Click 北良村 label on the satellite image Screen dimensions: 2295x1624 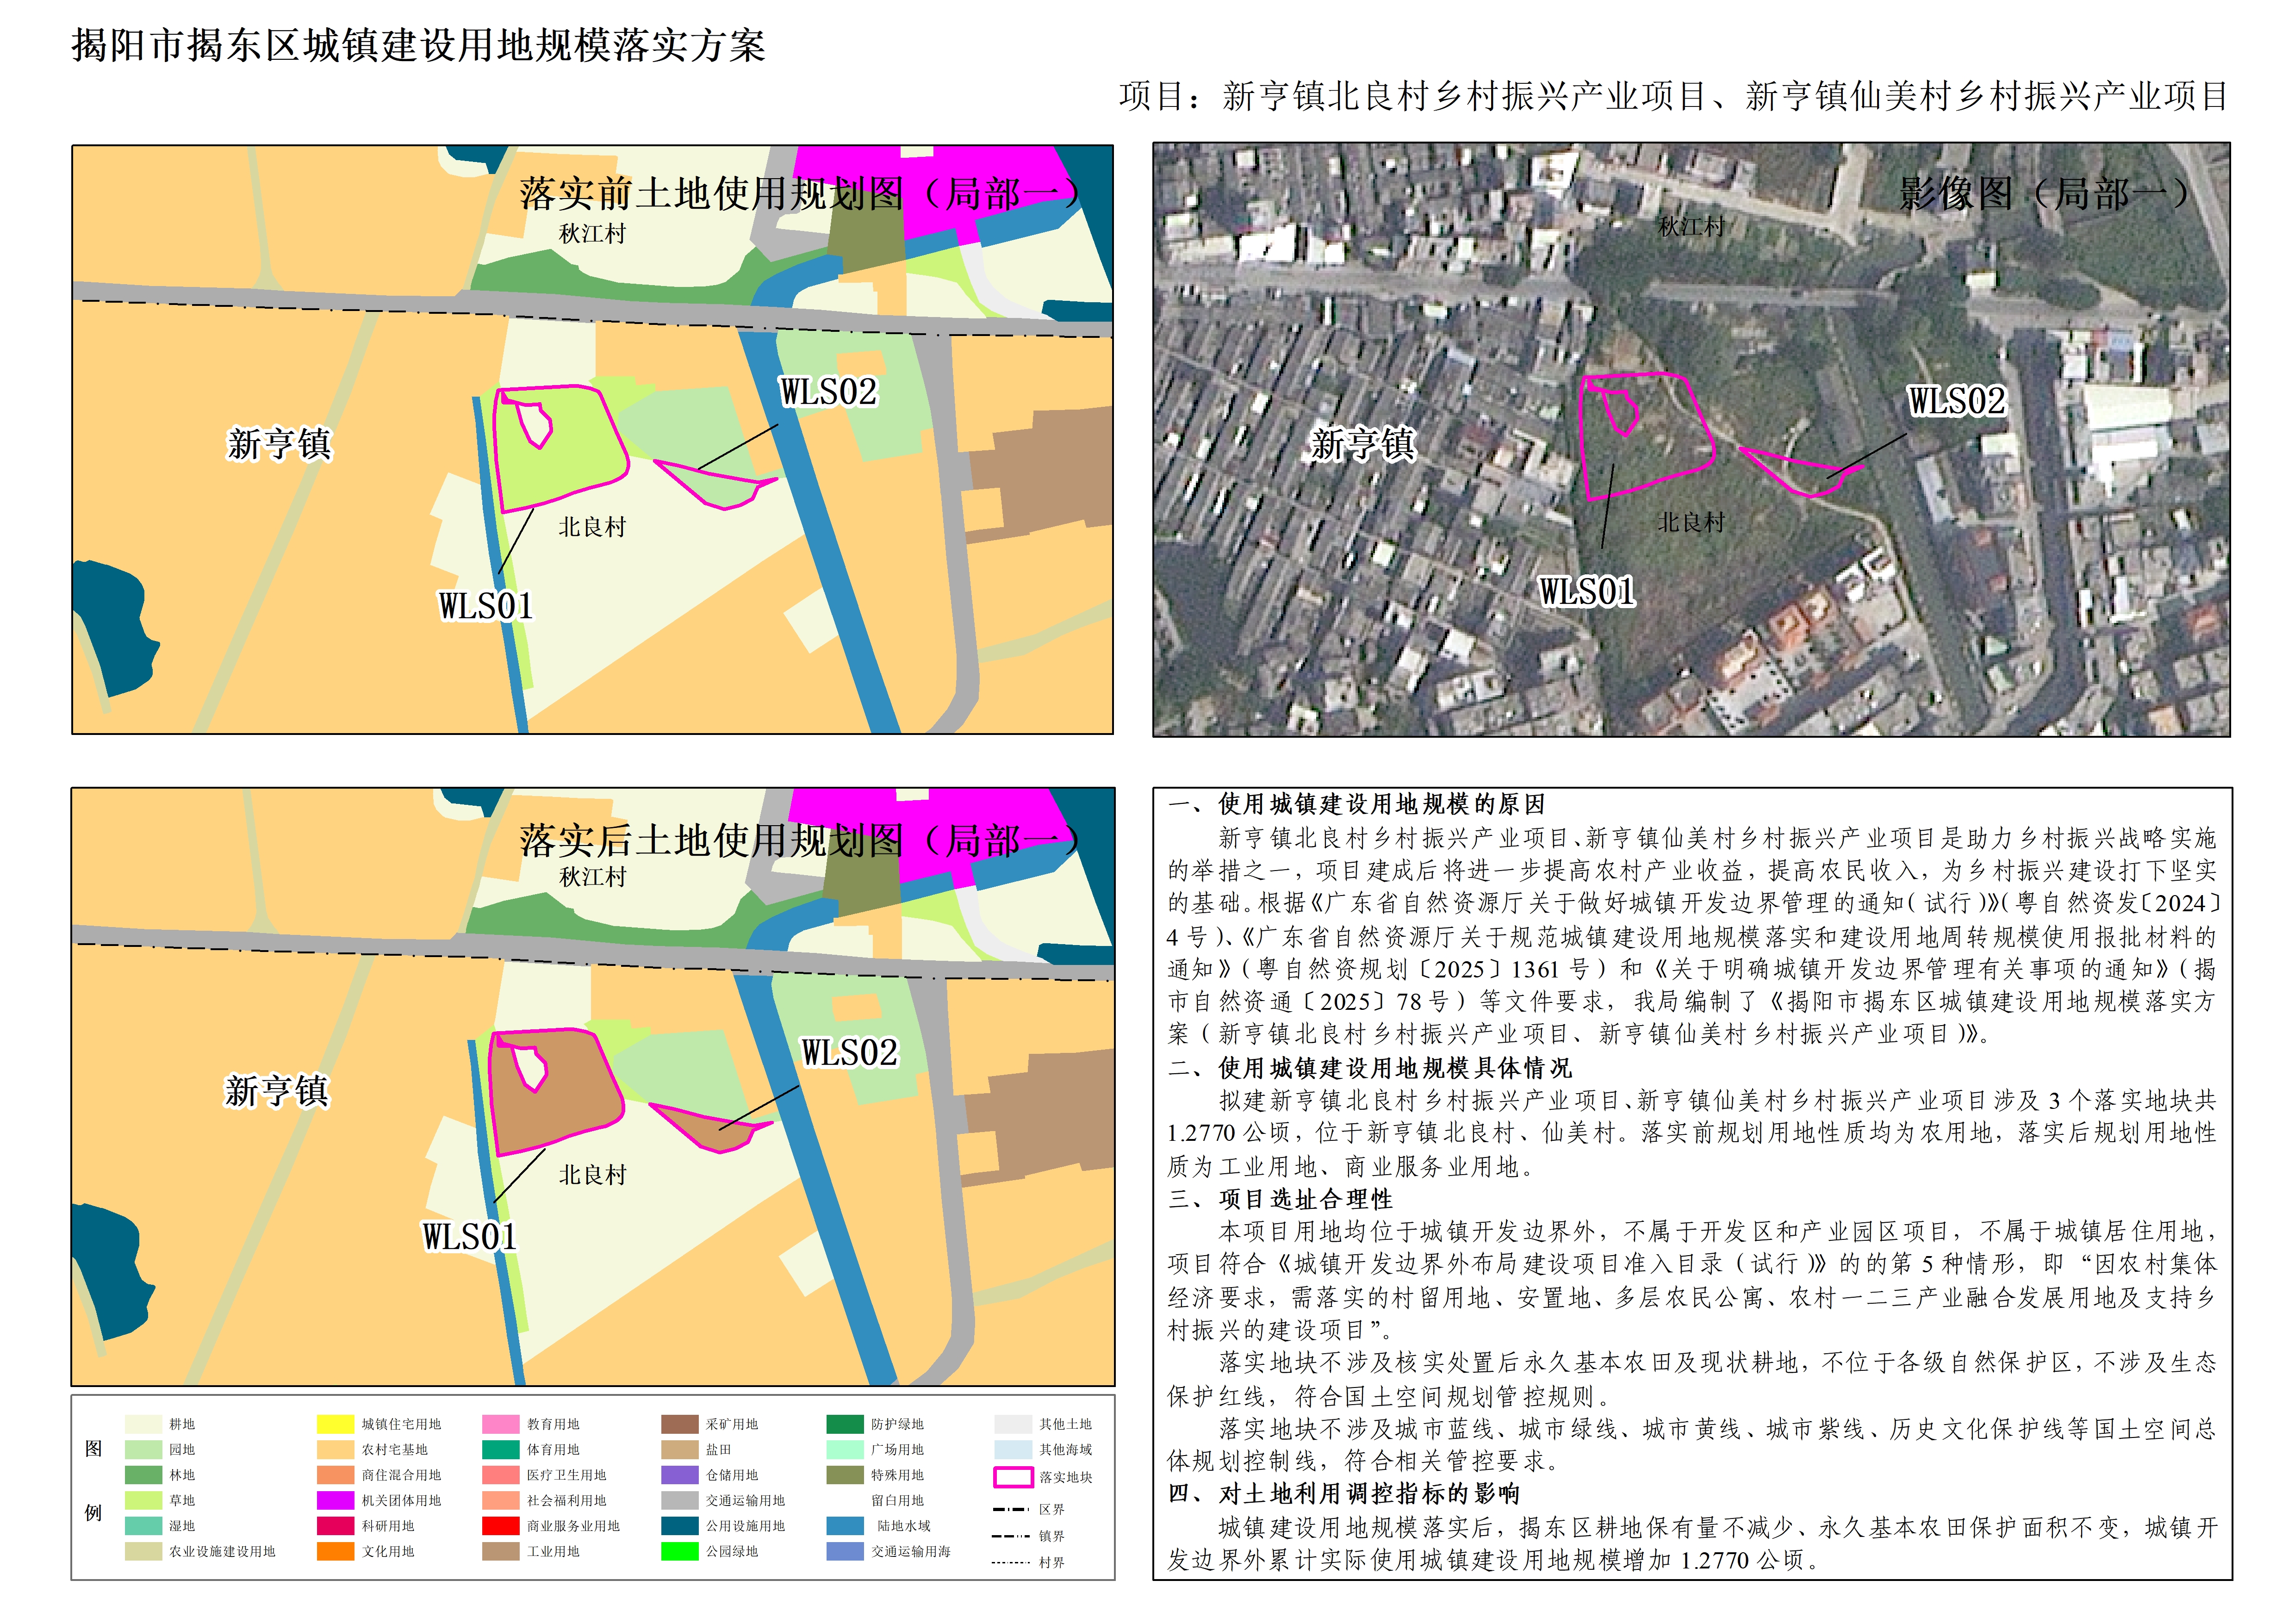1691,522
